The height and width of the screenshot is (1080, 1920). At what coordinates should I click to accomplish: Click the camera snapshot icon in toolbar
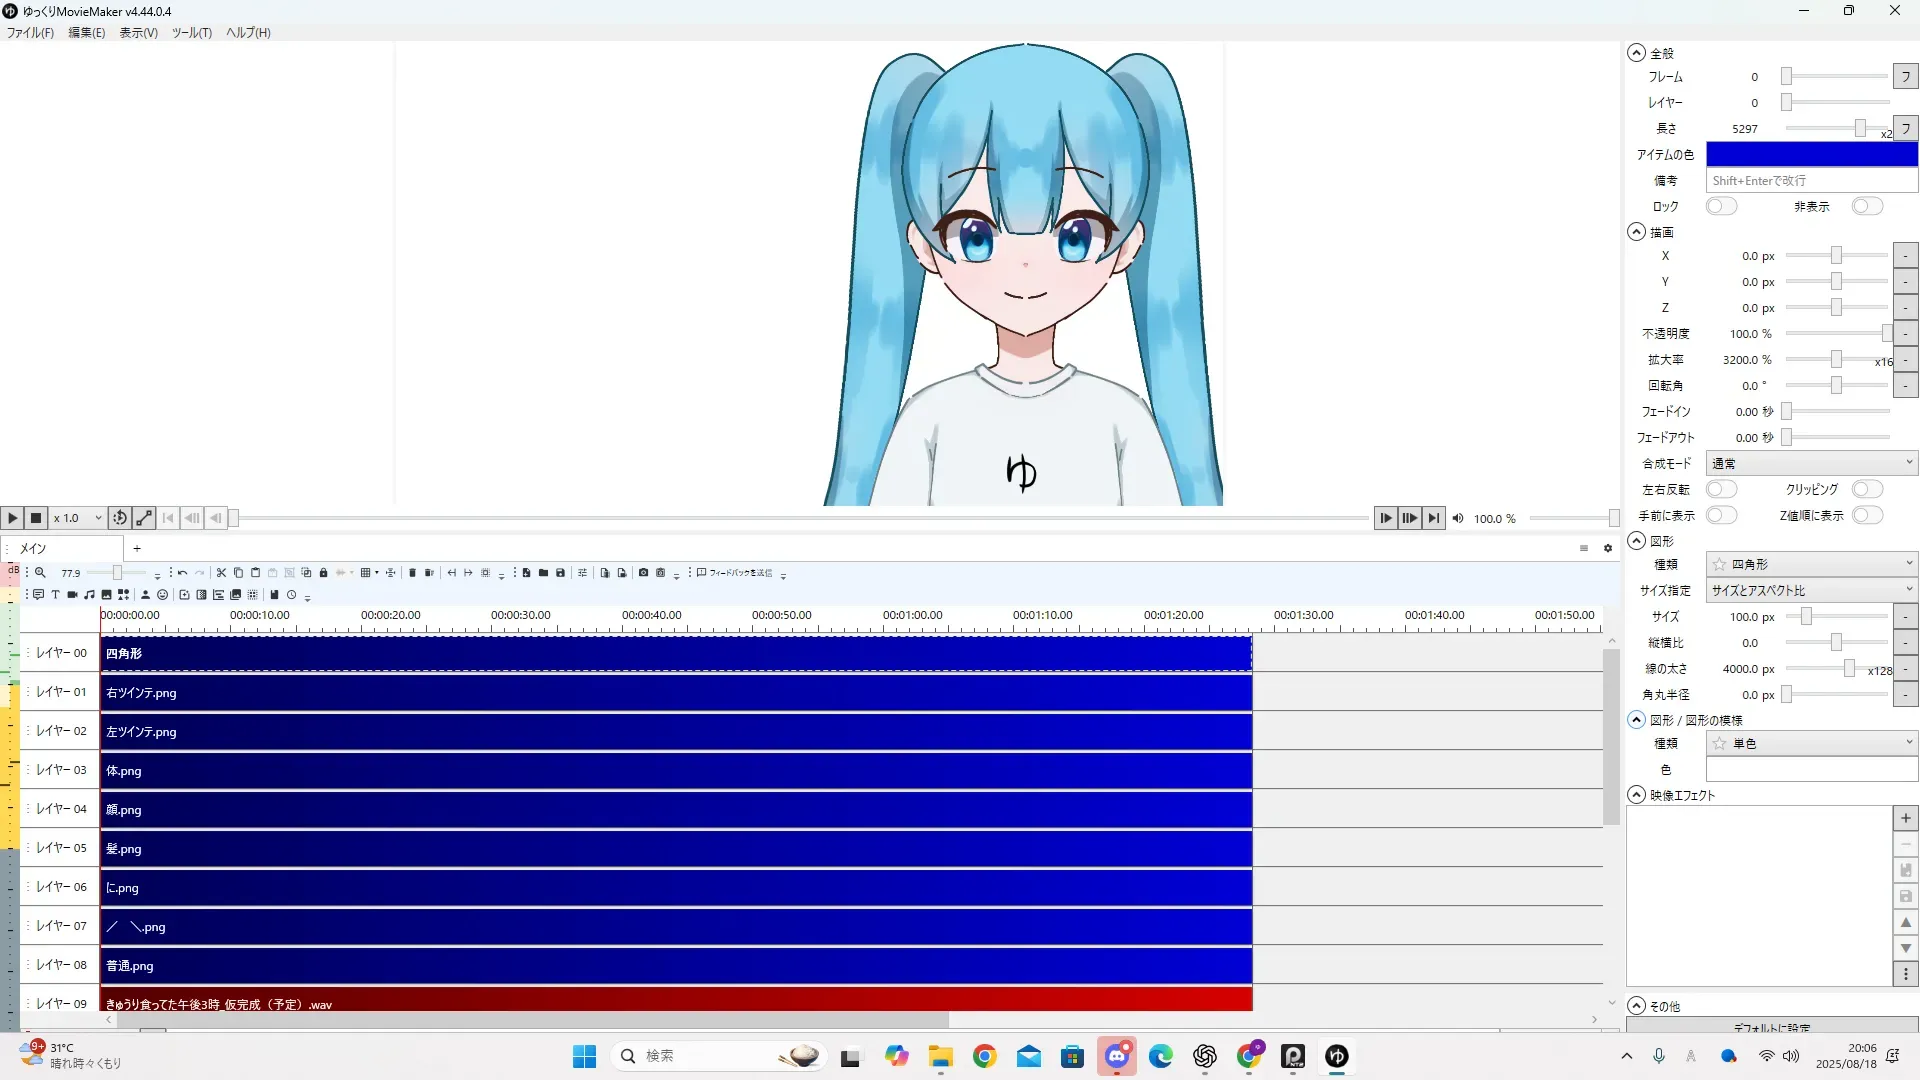click(643, 573)
